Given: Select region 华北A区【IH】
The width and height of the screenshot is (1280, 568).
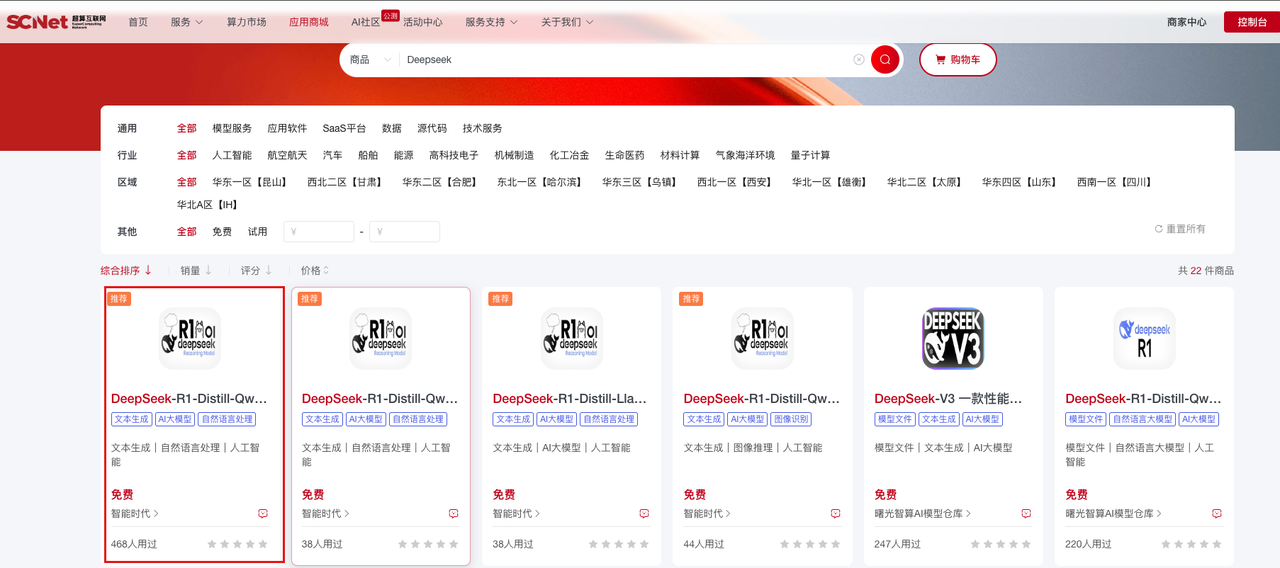Looking at the screenshot, I should click(208, 205).
